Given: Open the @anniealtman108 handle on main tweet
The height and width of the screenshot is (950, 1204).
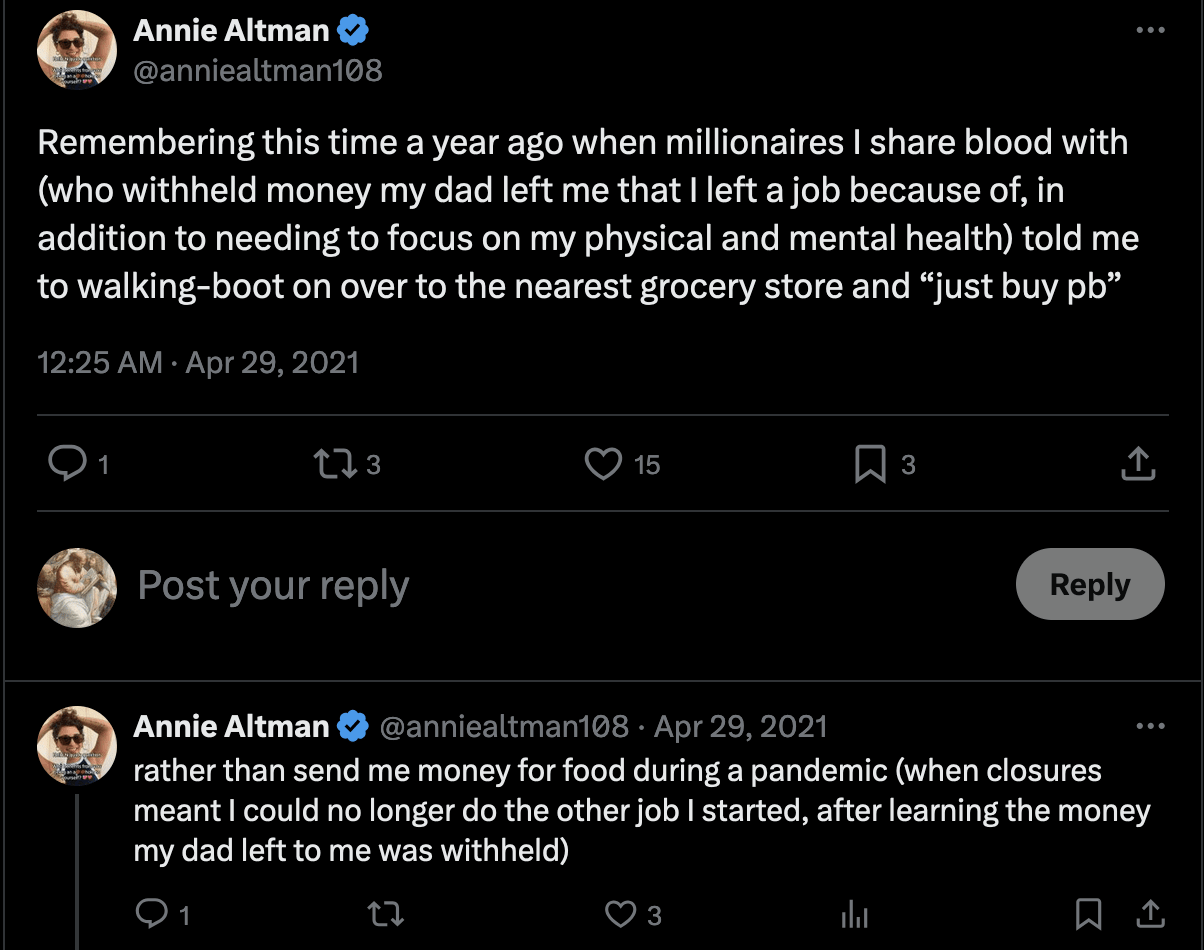Looking at the screenshot, I should (257, 70).
